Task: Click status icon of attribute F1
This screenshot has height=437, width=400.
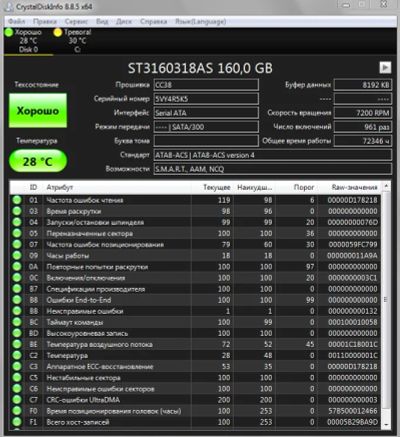Action: click(17, 422)
